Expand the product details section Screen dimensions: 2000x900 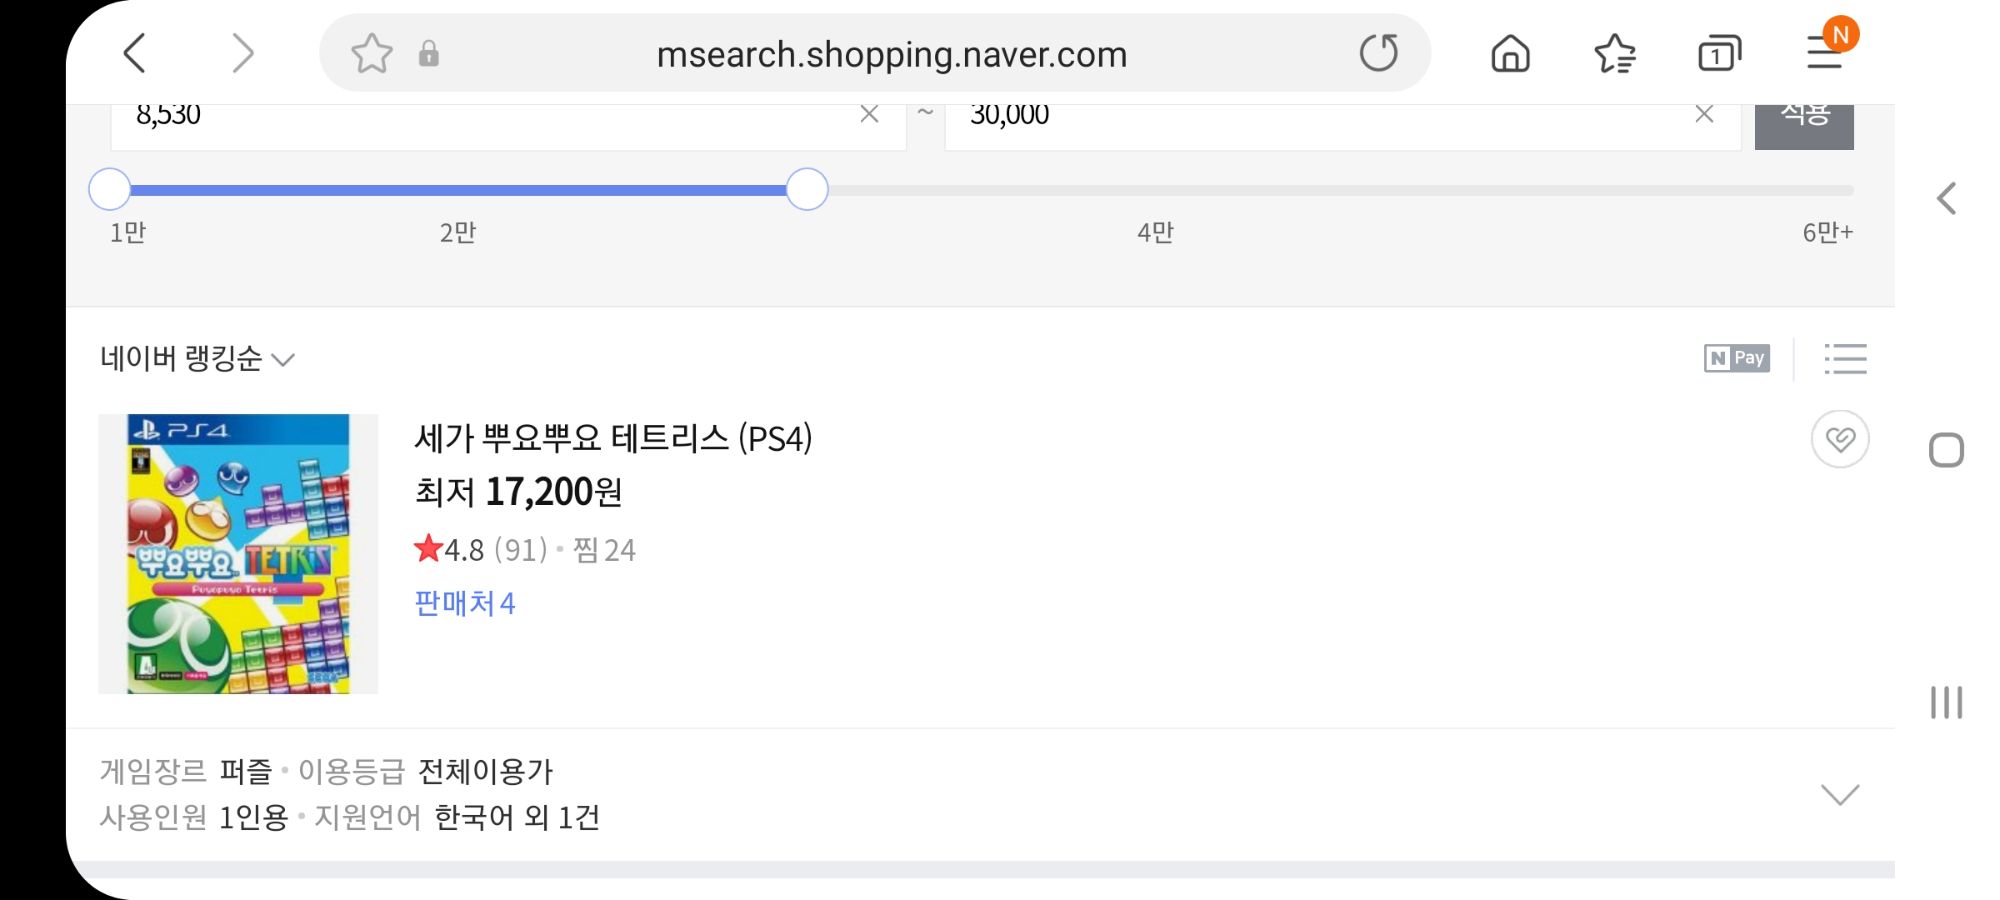tap(1839, 795)
